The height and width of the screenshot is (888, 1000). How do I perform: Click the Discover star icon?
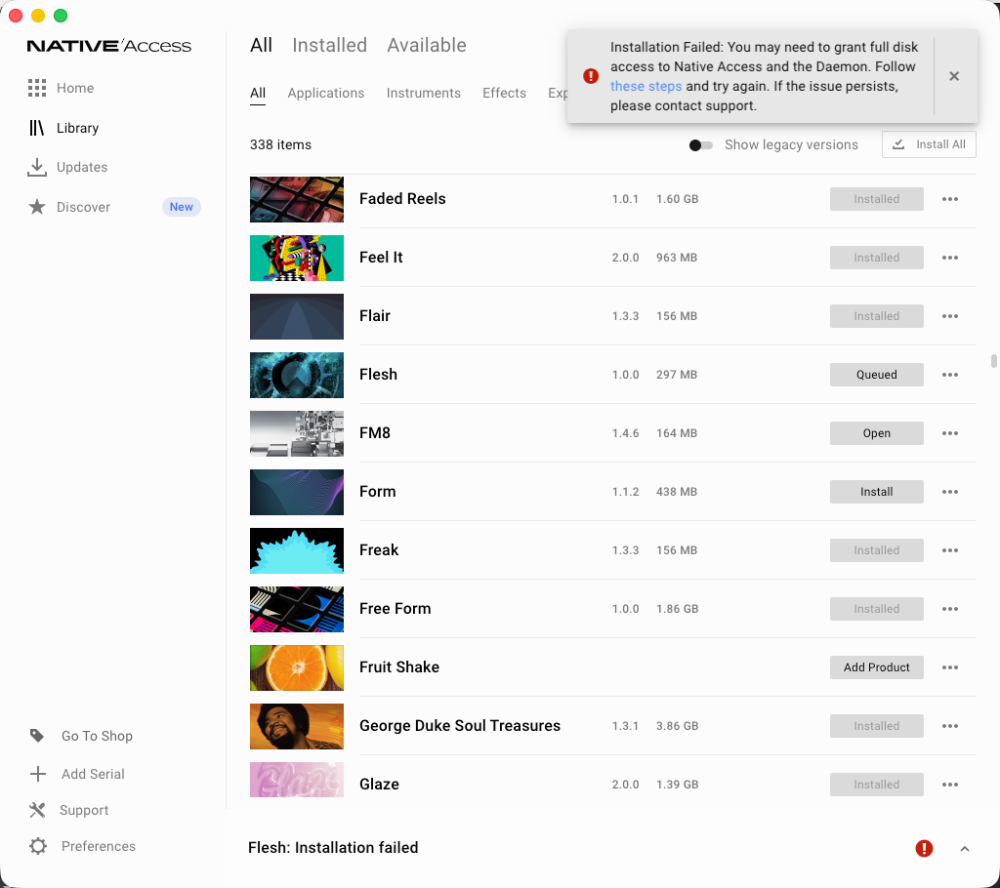pos(37,207)
